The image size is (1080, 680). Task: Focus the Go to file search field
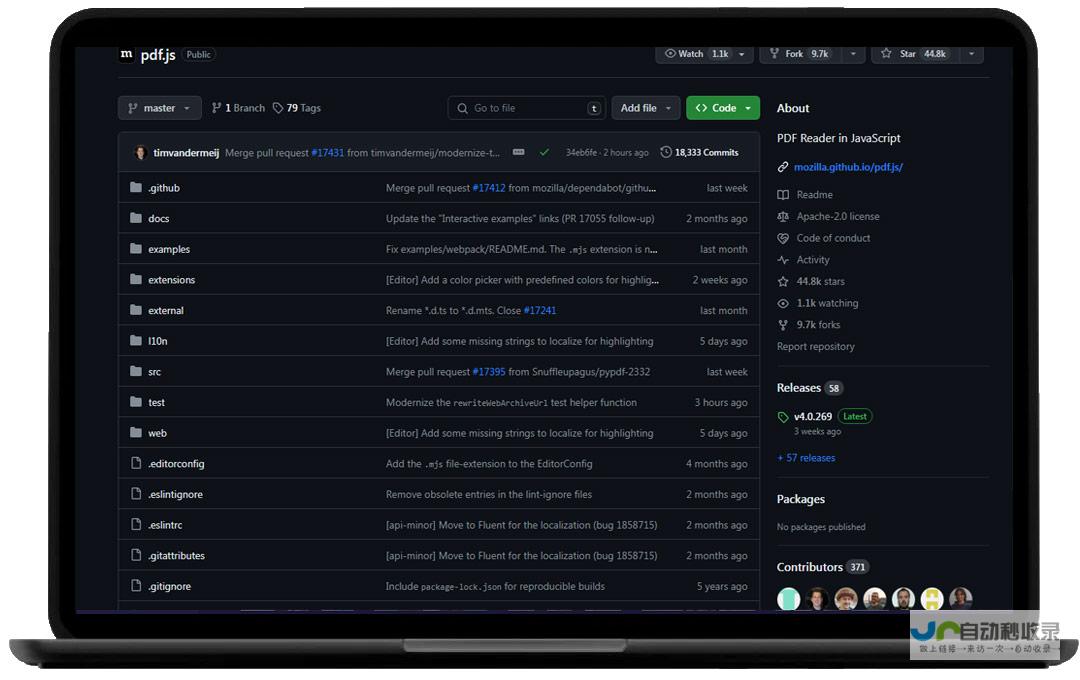527,108
